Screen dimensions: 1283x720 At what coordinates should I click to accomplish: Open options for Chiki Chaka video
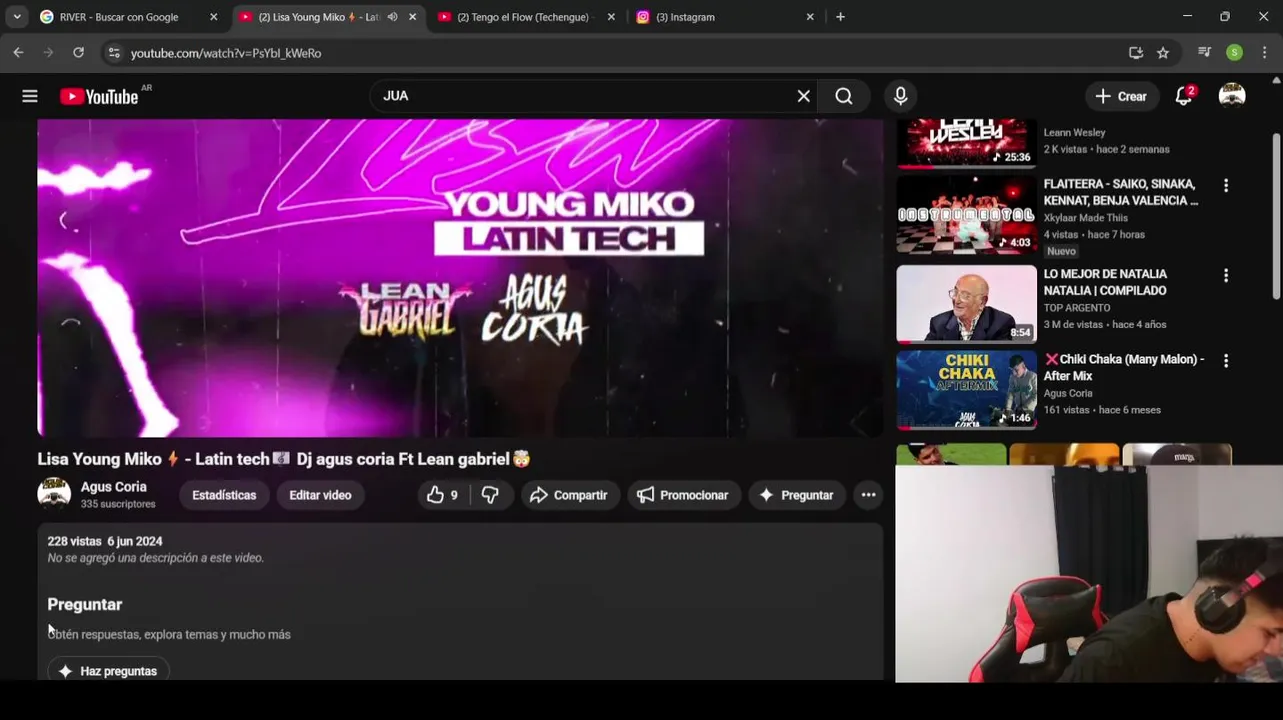tap(1226, 361)
